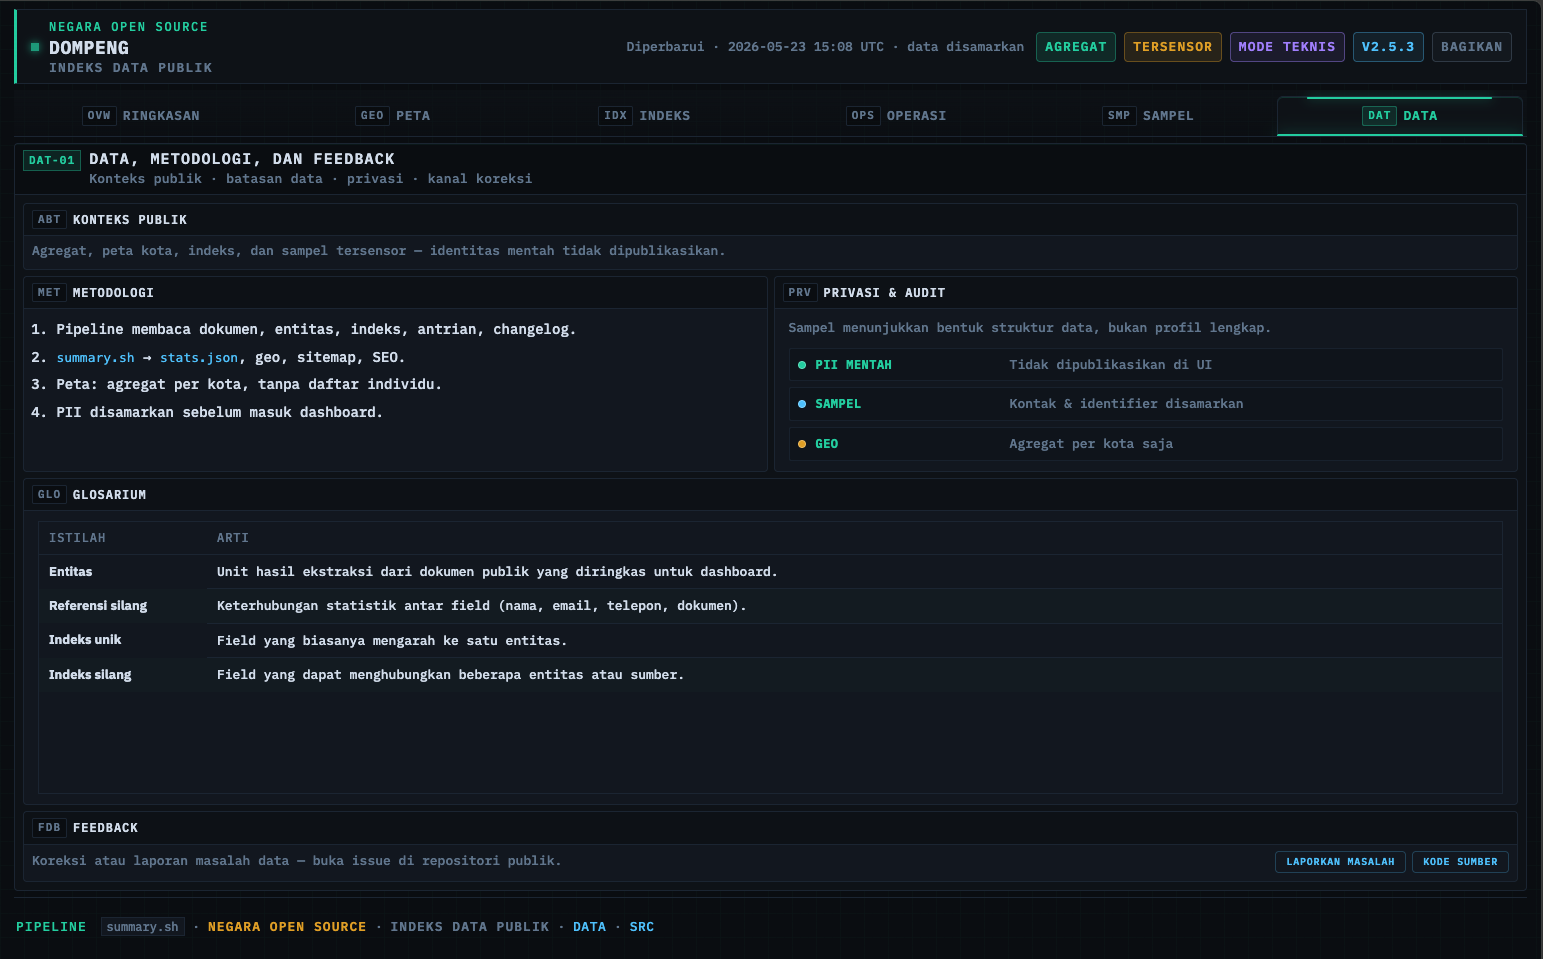Click the TERSENSOR badge
Viewport: 1543px width, 959px height.
click(x=1172, y=47)
